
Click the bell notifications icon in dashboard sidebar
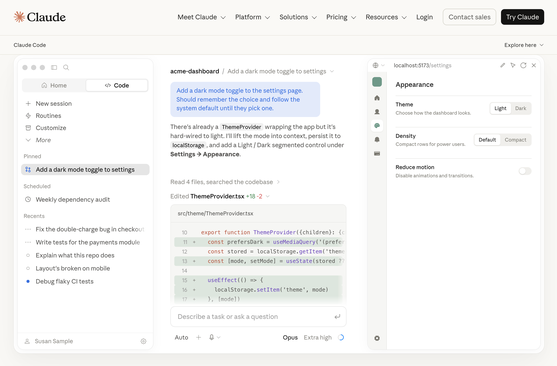click(x=377, y=139)
